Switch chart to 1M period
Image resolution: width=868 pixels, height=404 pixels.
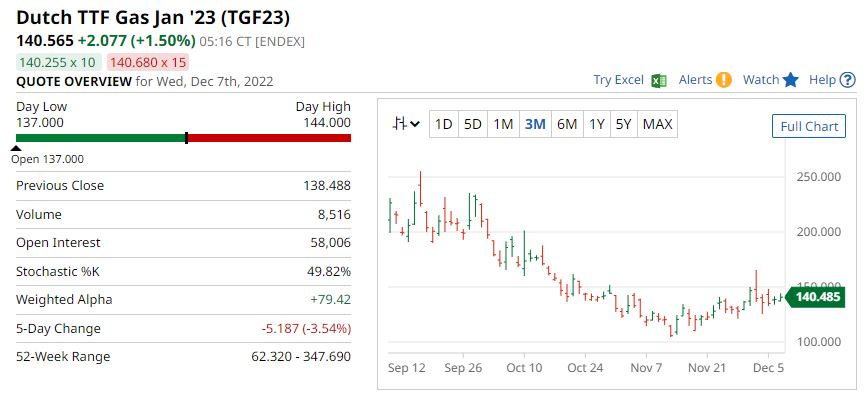[504, 124]
